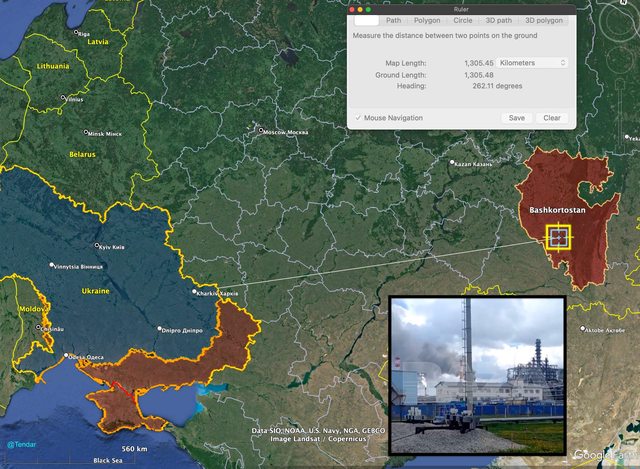Open the Kilometers unit dropdown
640x469 pixels.
(533, 63)
